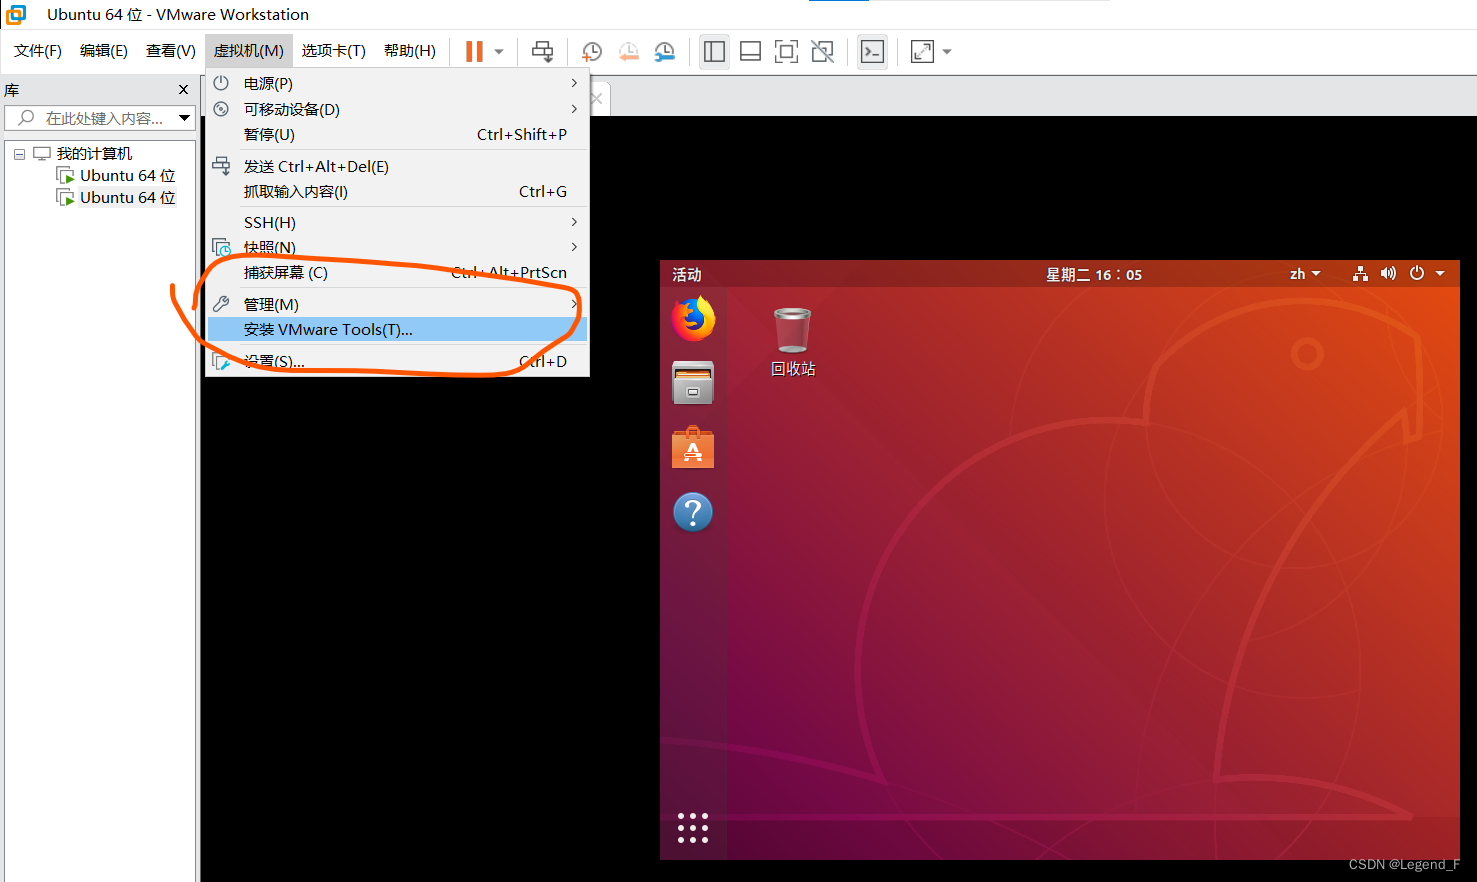Image resolution: width=1477 pixels, height=882 pixels.
Task: Revert to snapshot using the toolbar icon
Action: pos(628,51)
